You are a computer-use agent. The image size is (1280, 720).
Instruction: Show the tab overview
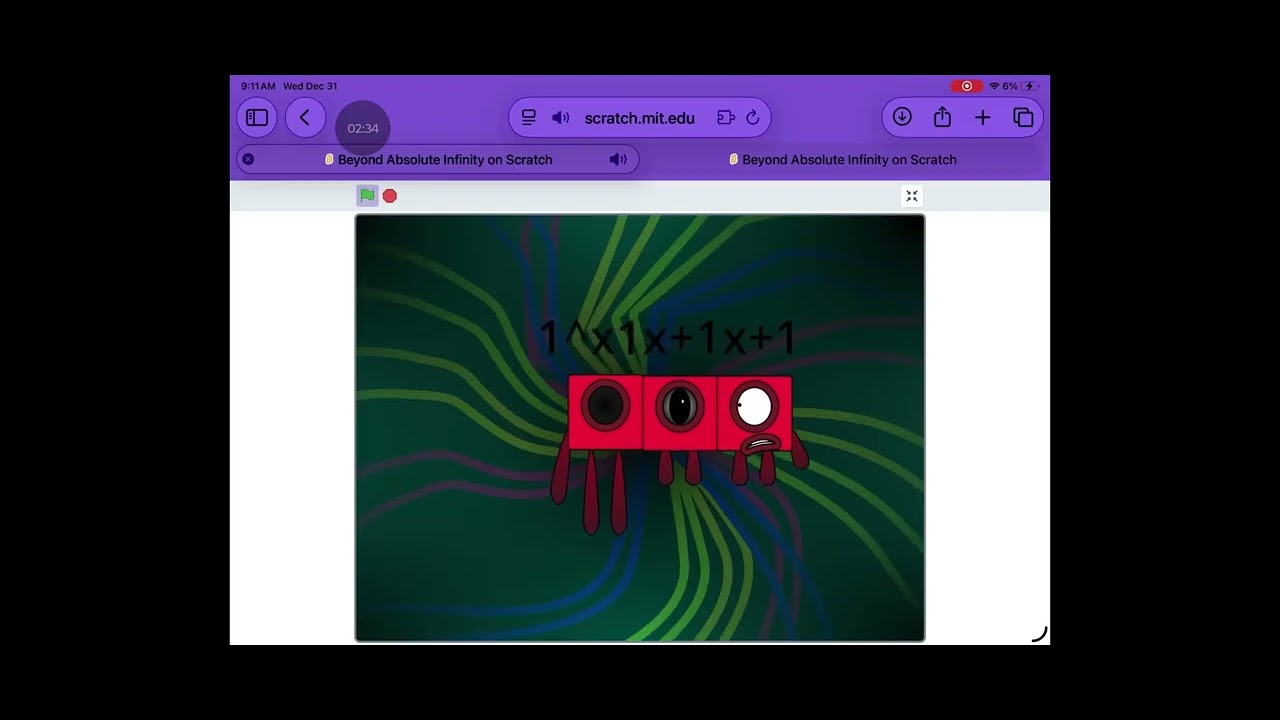(1023, 118)
